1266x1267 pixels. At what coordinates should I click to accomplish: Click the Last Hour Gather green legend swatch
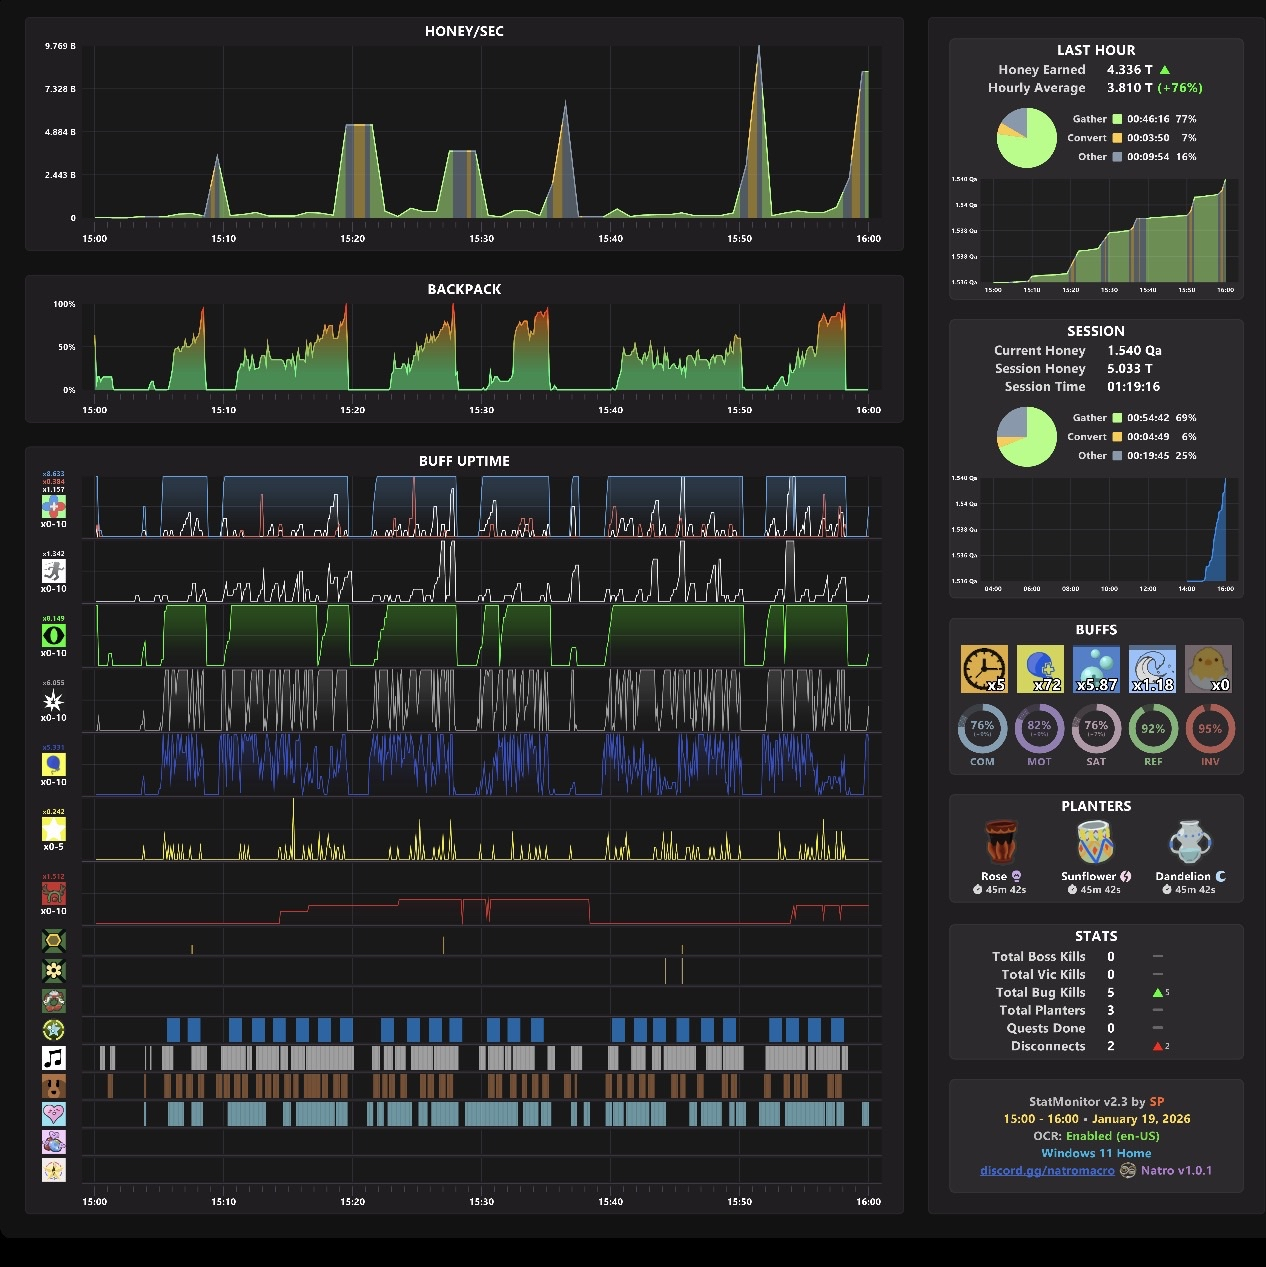coord(1117,119)
